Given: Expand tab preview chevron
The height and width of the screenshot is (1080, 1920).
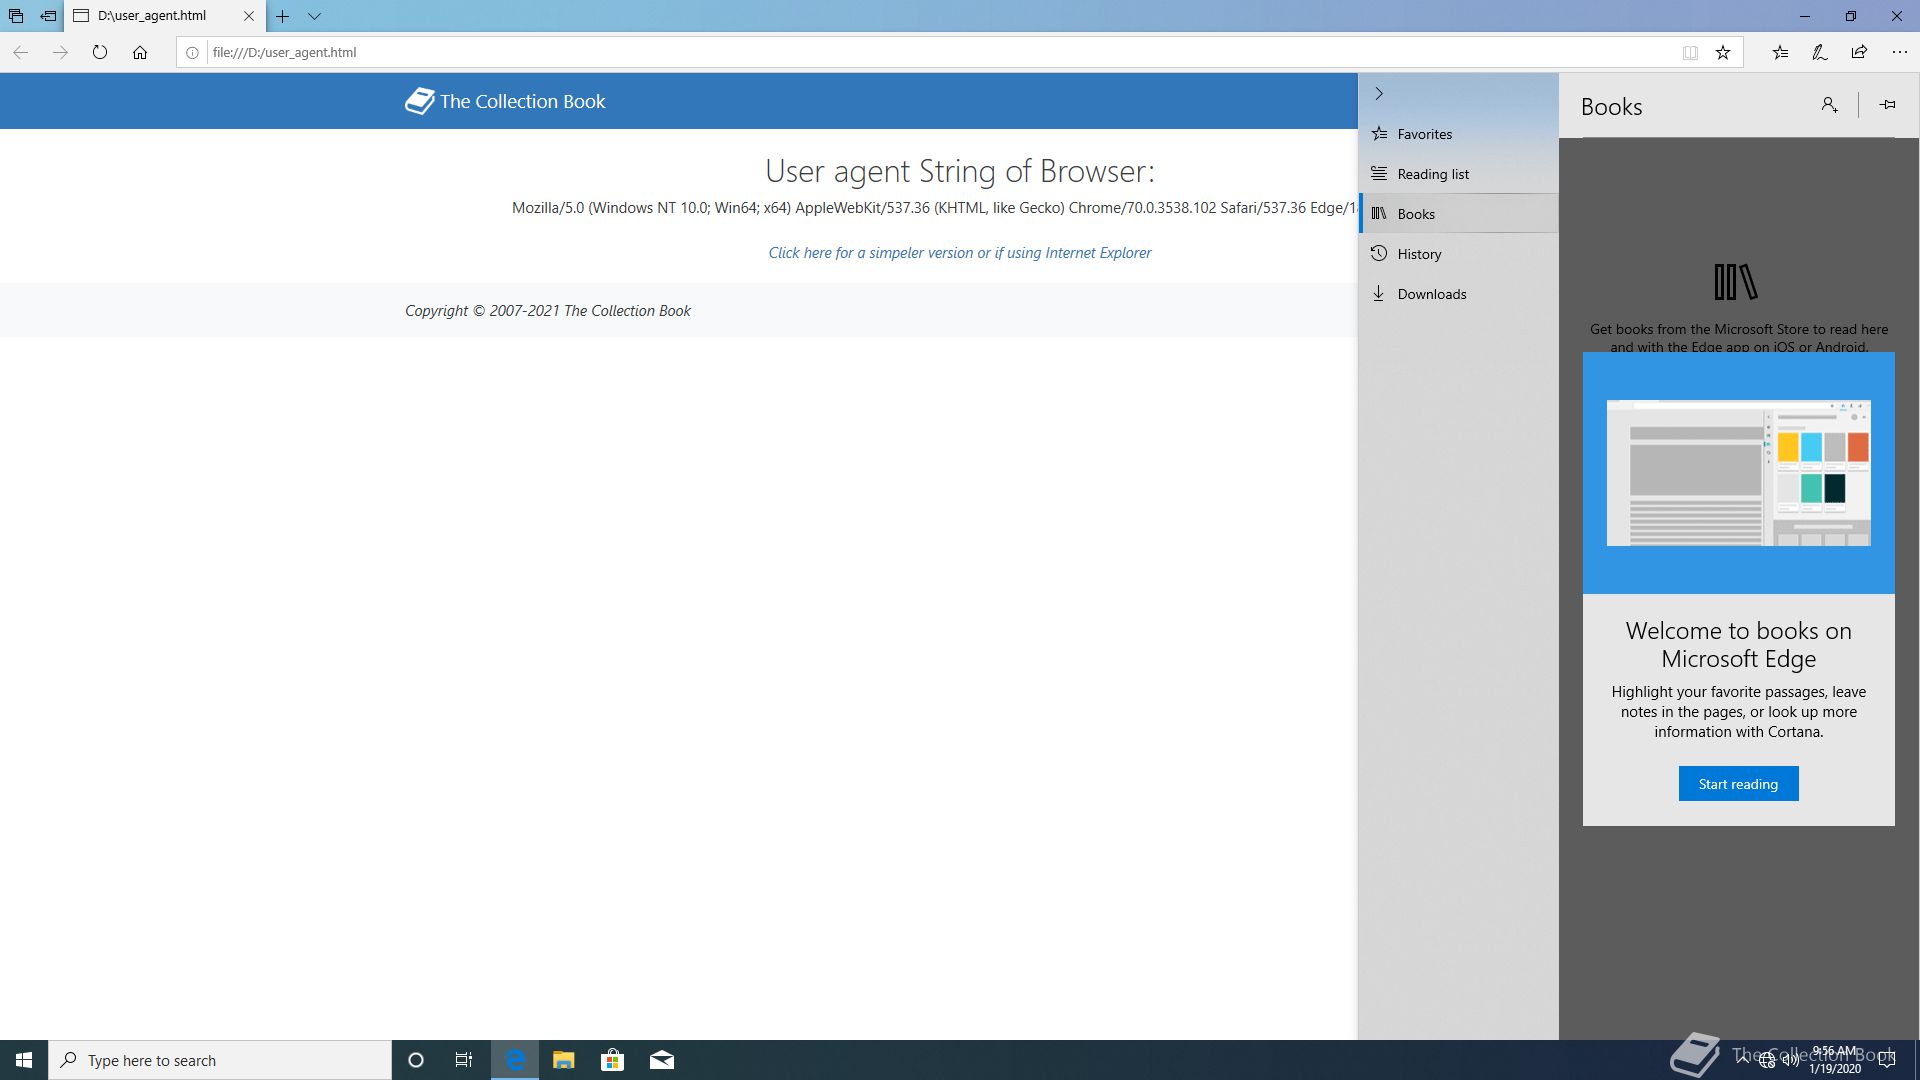Looking at the screenshot, I should click(x=314, y=16).
